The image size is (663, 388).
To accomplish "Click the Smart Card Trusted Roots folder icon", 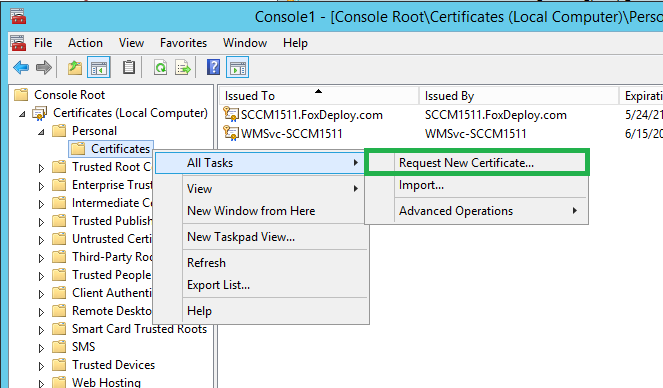I will pyautogui.click(x=59, y=329).
